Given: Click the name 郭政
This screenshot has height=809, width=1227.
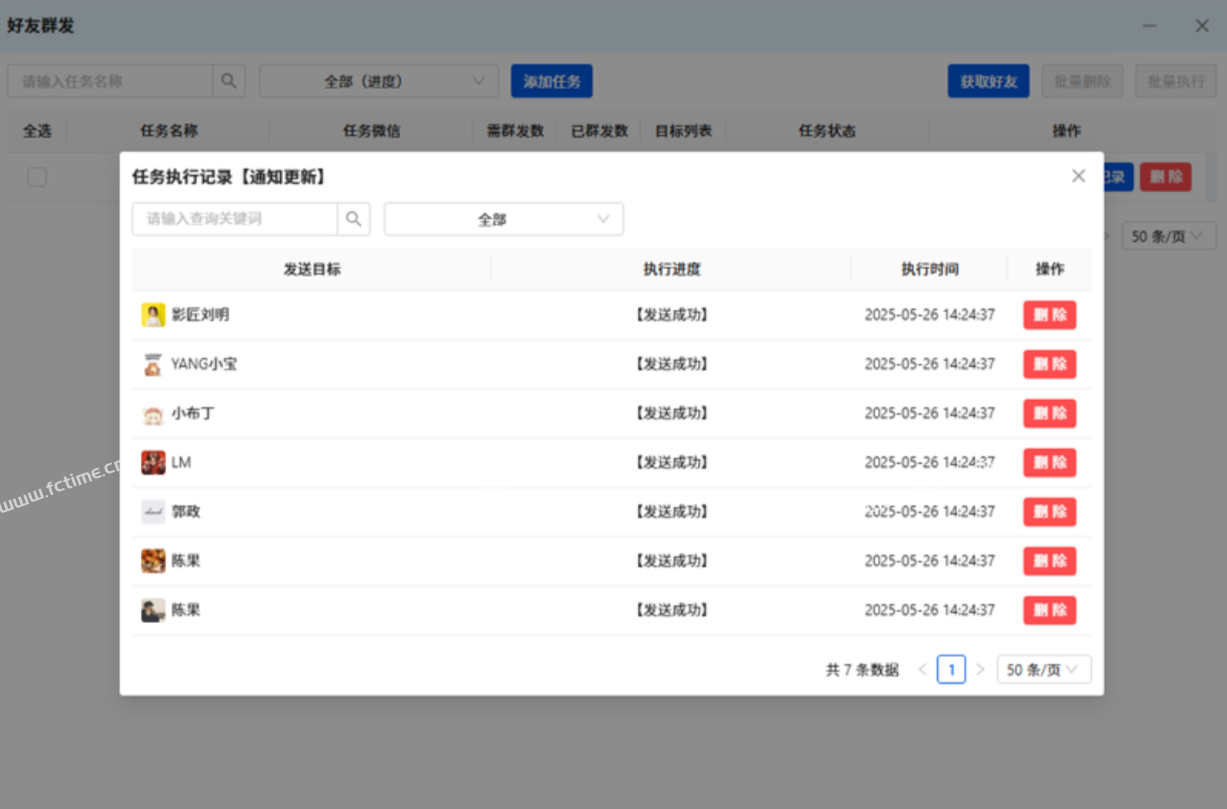Looking at the screenshot, I should [186, 511].
